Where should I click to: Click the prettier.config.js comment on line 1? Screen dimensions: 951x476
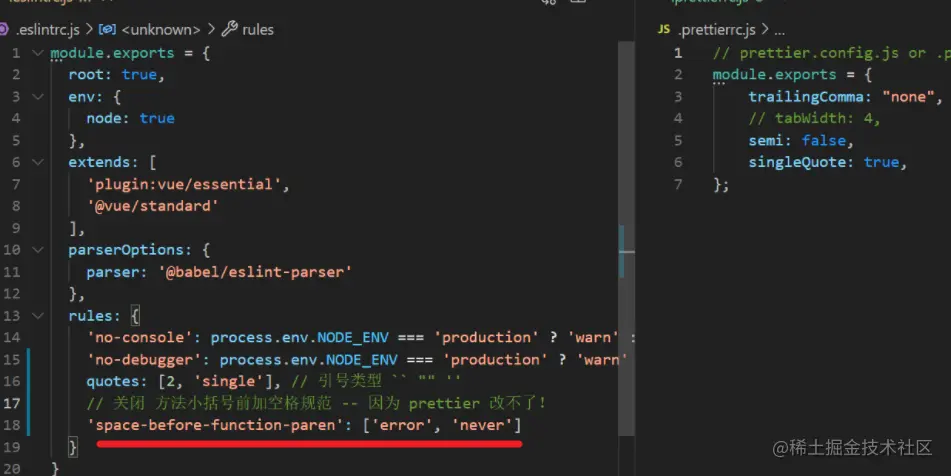[x=832, y=53]
